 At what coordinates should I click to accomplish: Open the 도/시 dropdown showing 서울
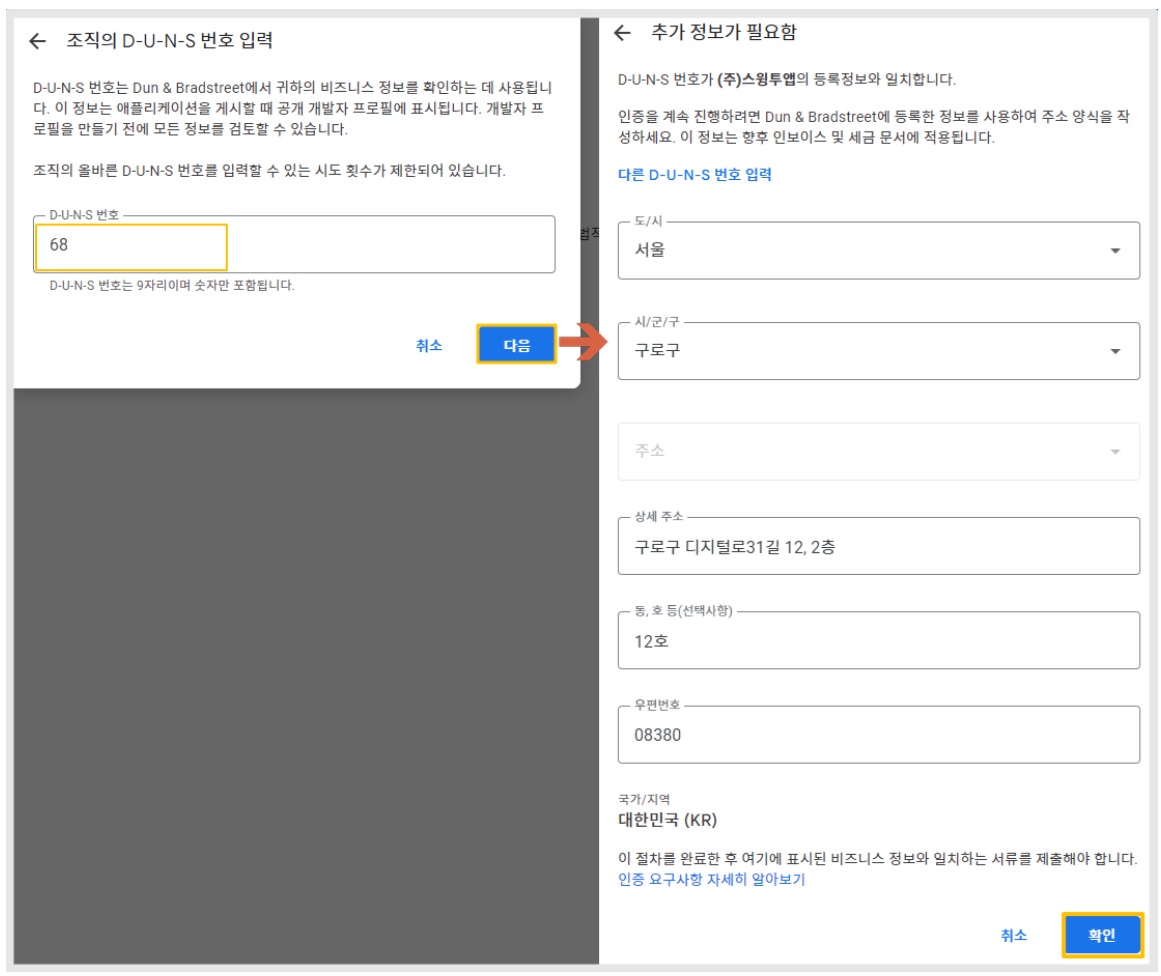tap(878, 250)
